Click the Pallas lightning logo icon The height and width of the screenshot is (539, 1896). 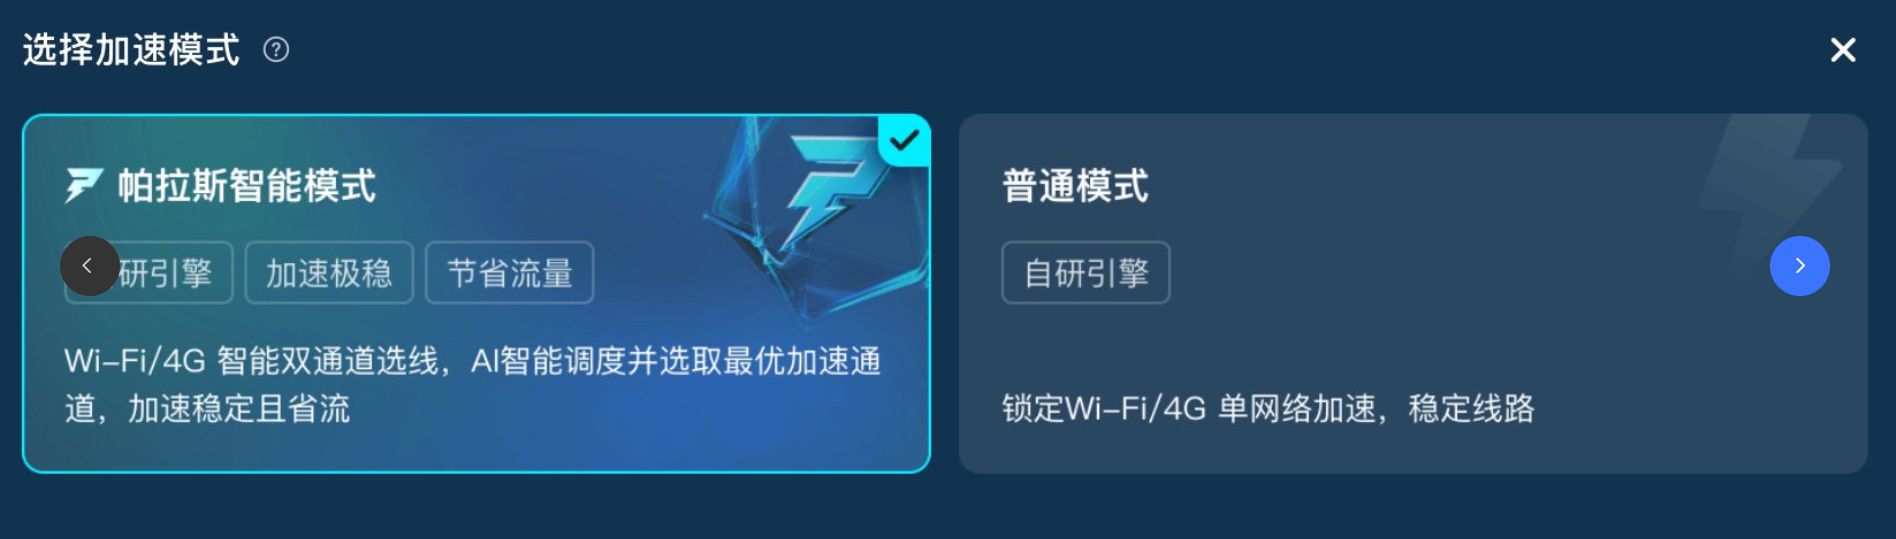[x=84, y=185]
